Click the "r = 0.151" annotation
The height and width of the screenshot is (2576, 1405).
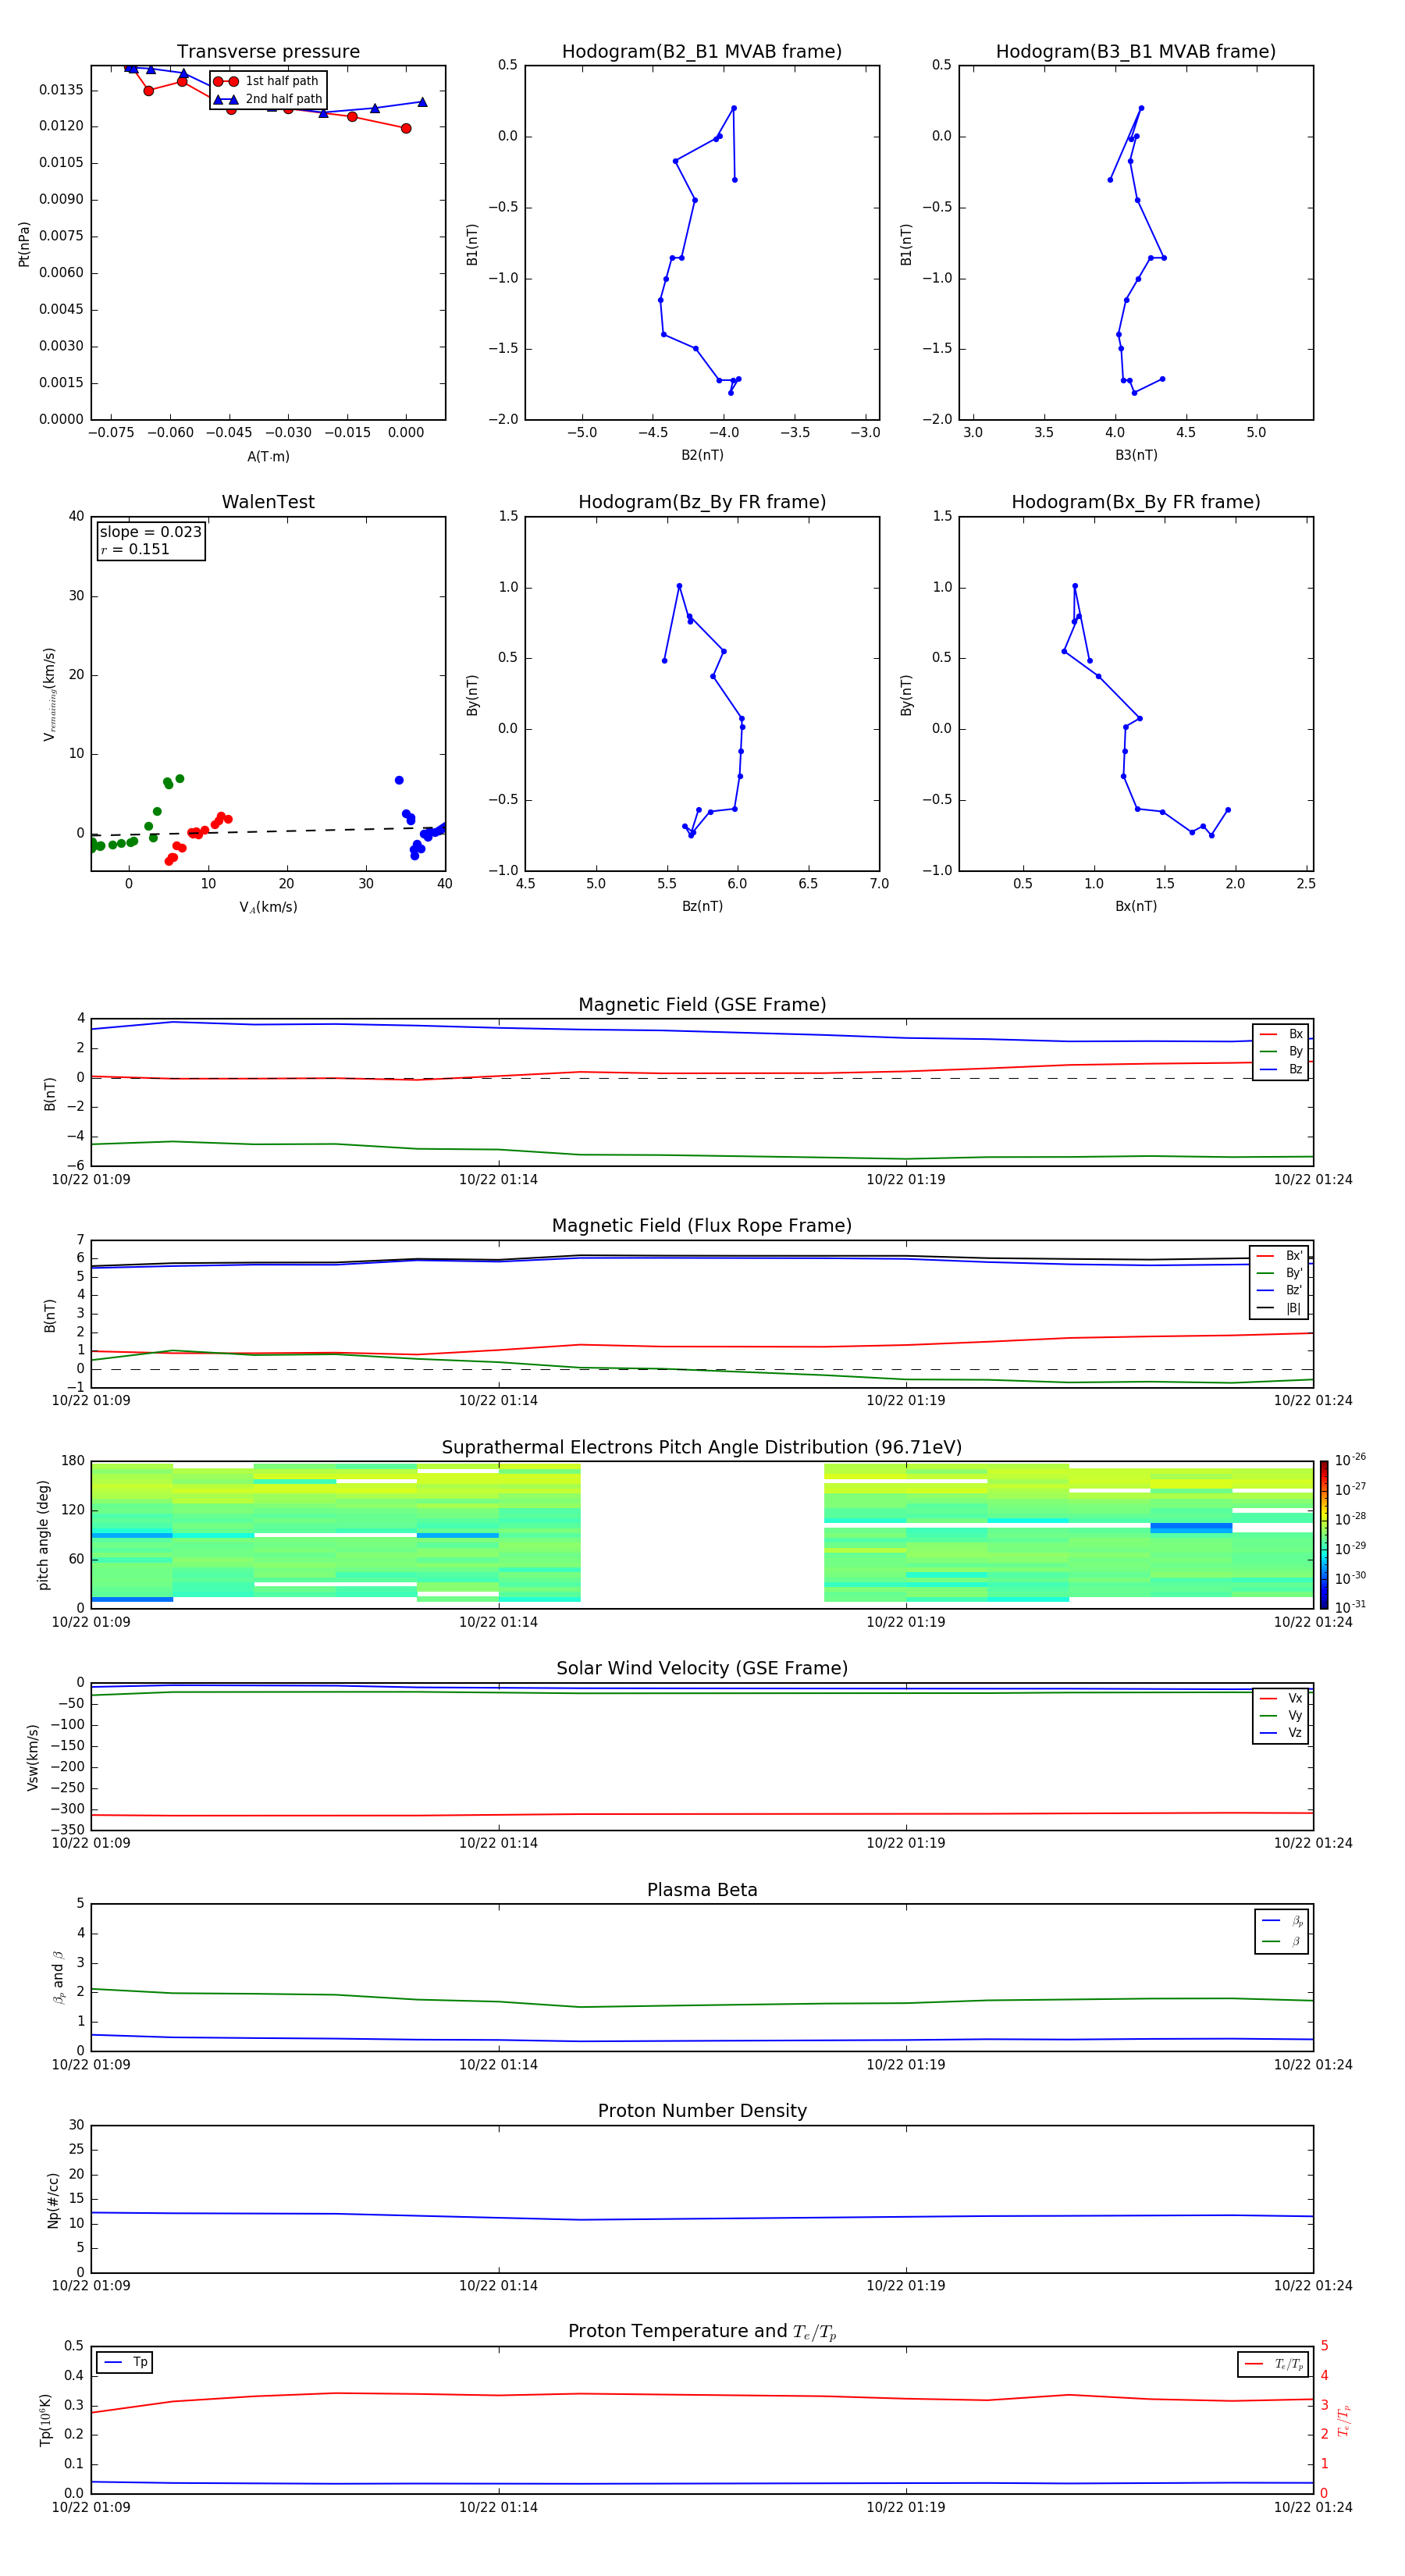click(135, 549)
